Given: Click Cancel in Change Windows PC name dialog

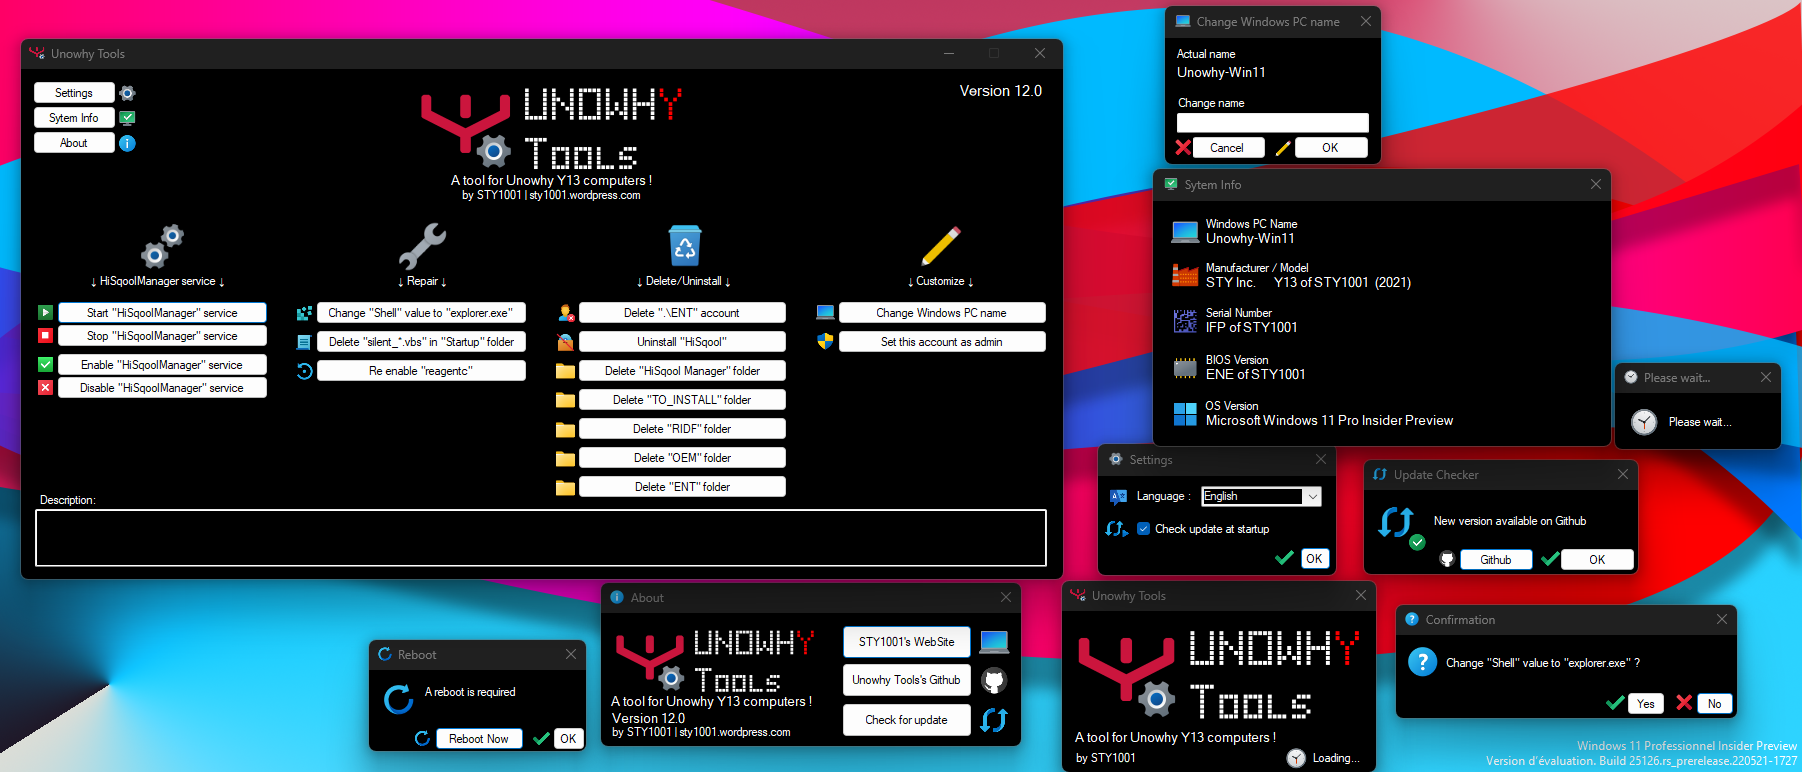Looking at the screenshot, I should click(x=1228, y=148).
